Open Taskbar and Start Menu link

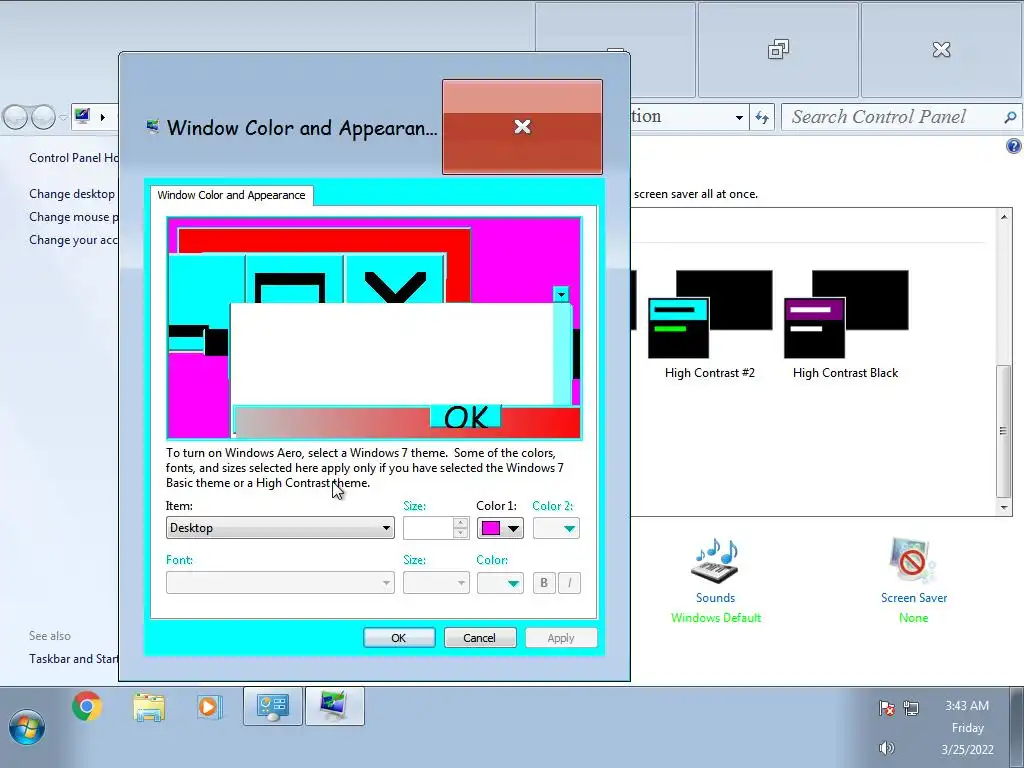74,658
